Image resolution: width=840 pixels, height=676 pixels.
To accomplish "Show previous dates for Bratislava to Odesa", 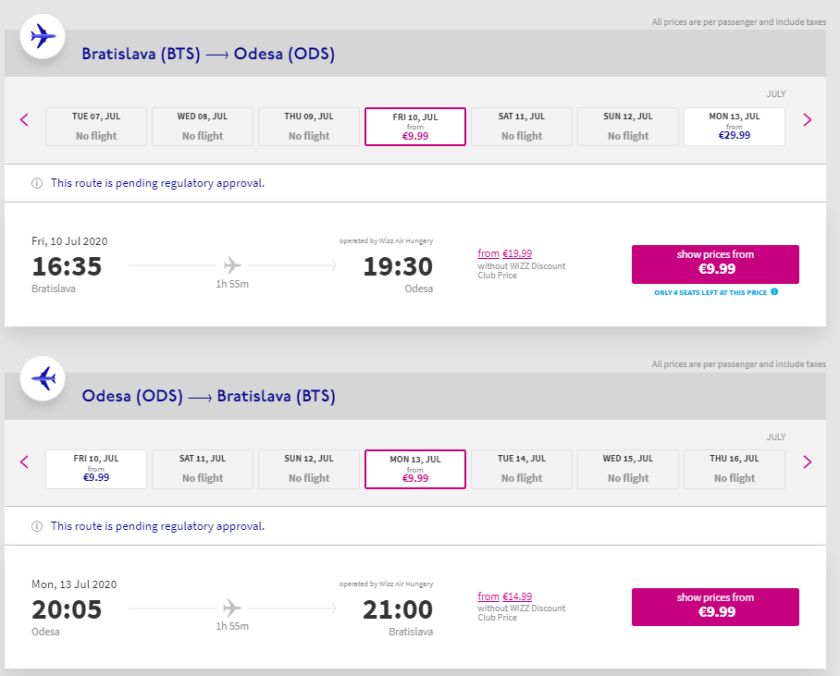I will pos(25,120).
